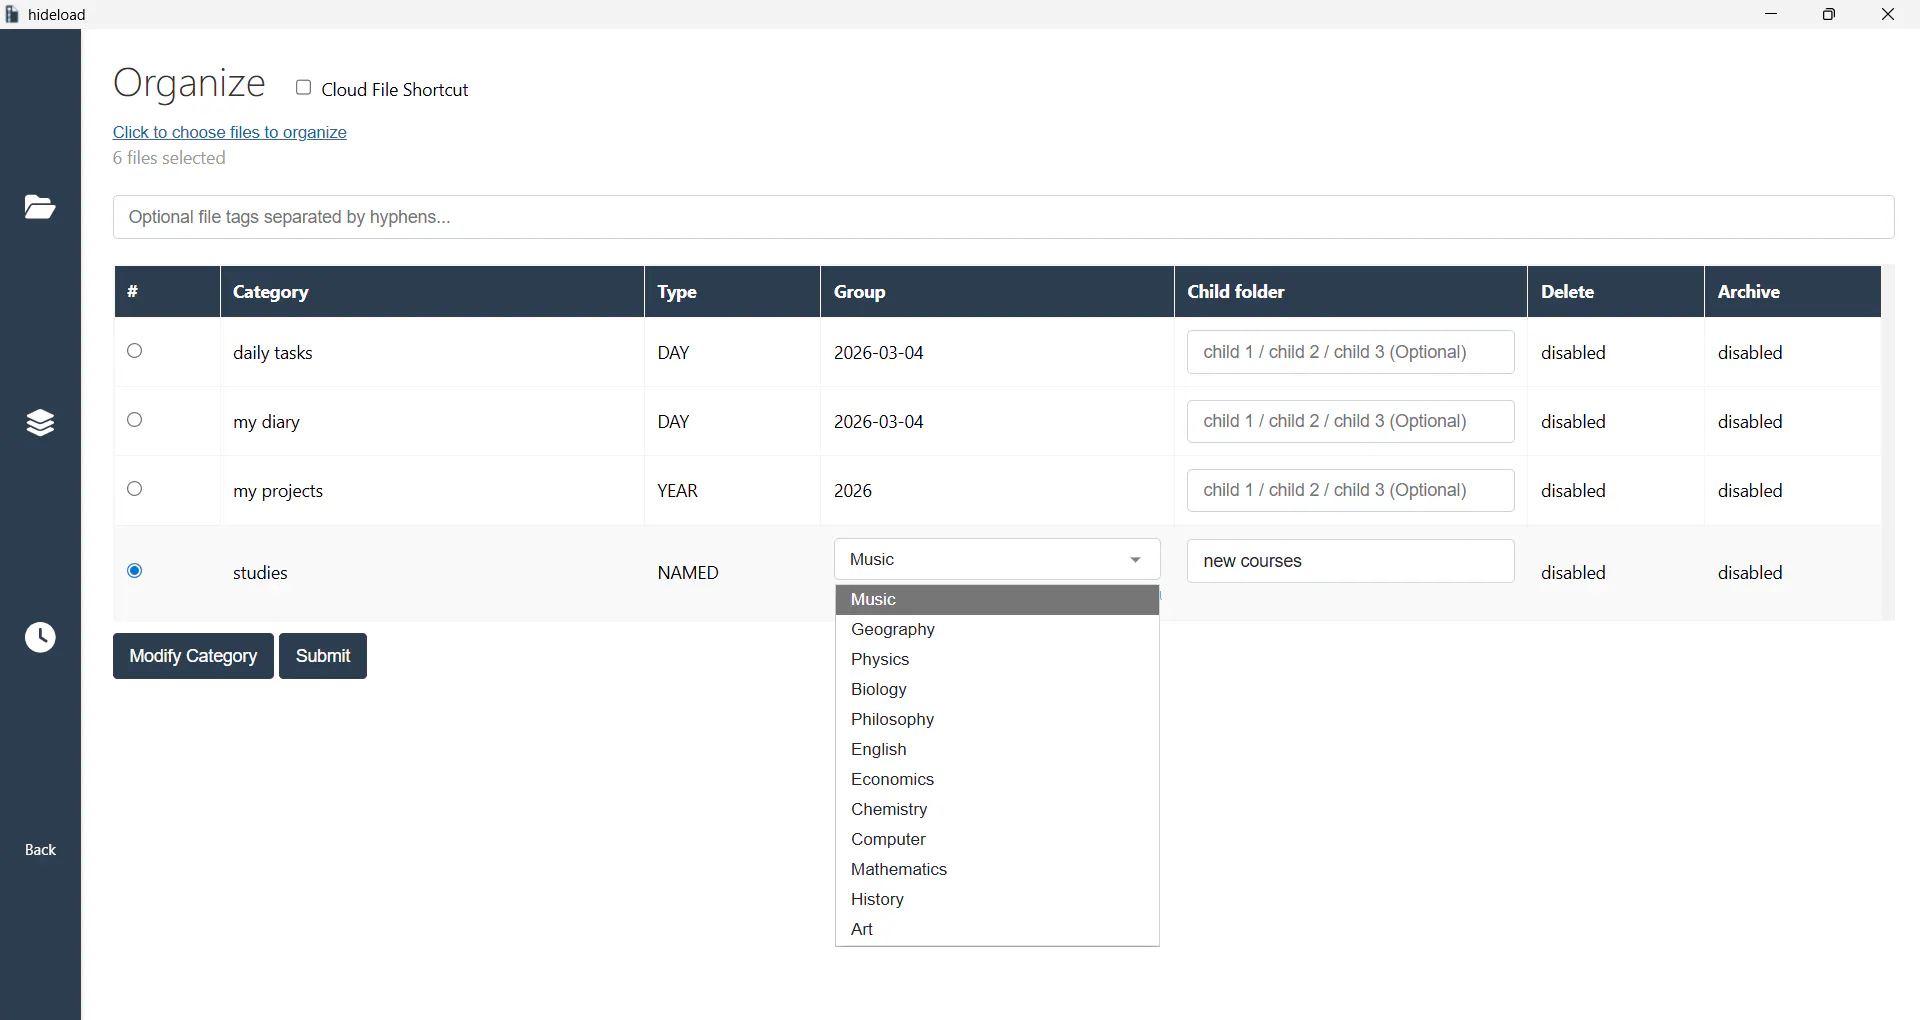1920x1020 pixels.
Task: Click the daily tasks category cell
Action: pyautogui.click(x=432, y=352)
